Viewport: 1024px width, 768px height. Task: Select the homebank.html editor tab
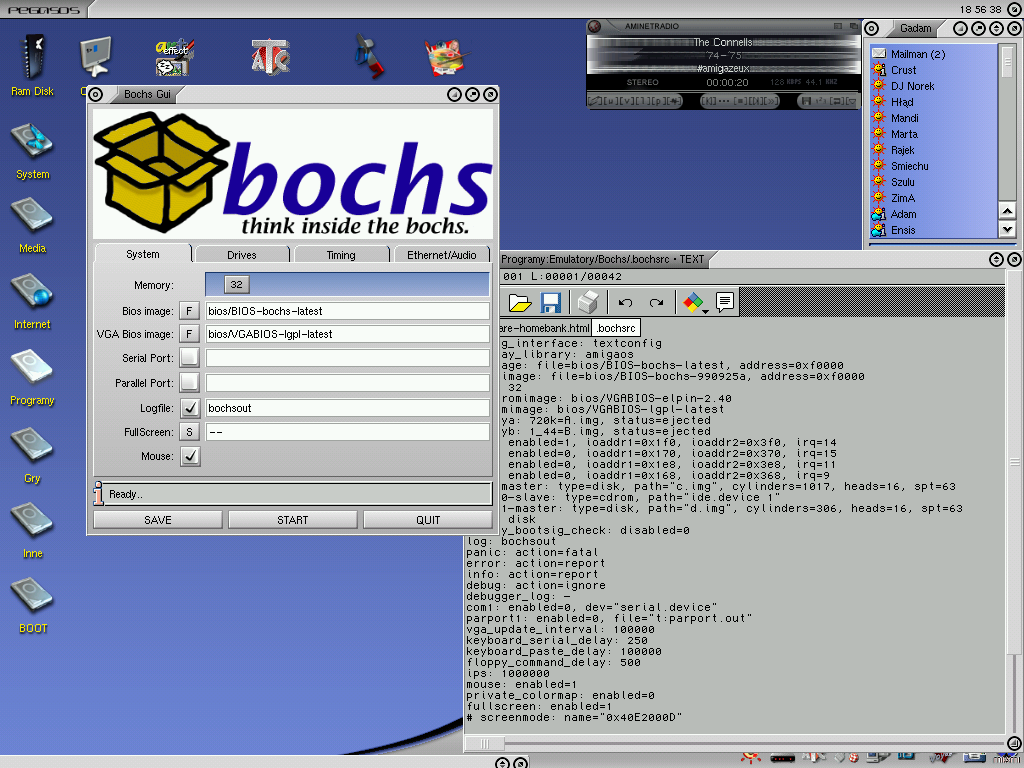point(545,328)
